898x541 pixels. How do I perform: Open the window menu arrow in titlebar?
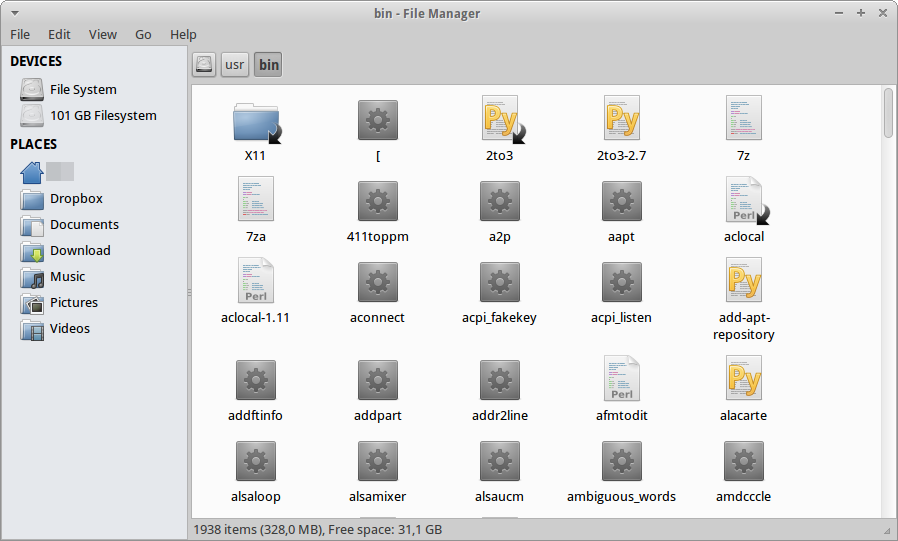(14, 13)
